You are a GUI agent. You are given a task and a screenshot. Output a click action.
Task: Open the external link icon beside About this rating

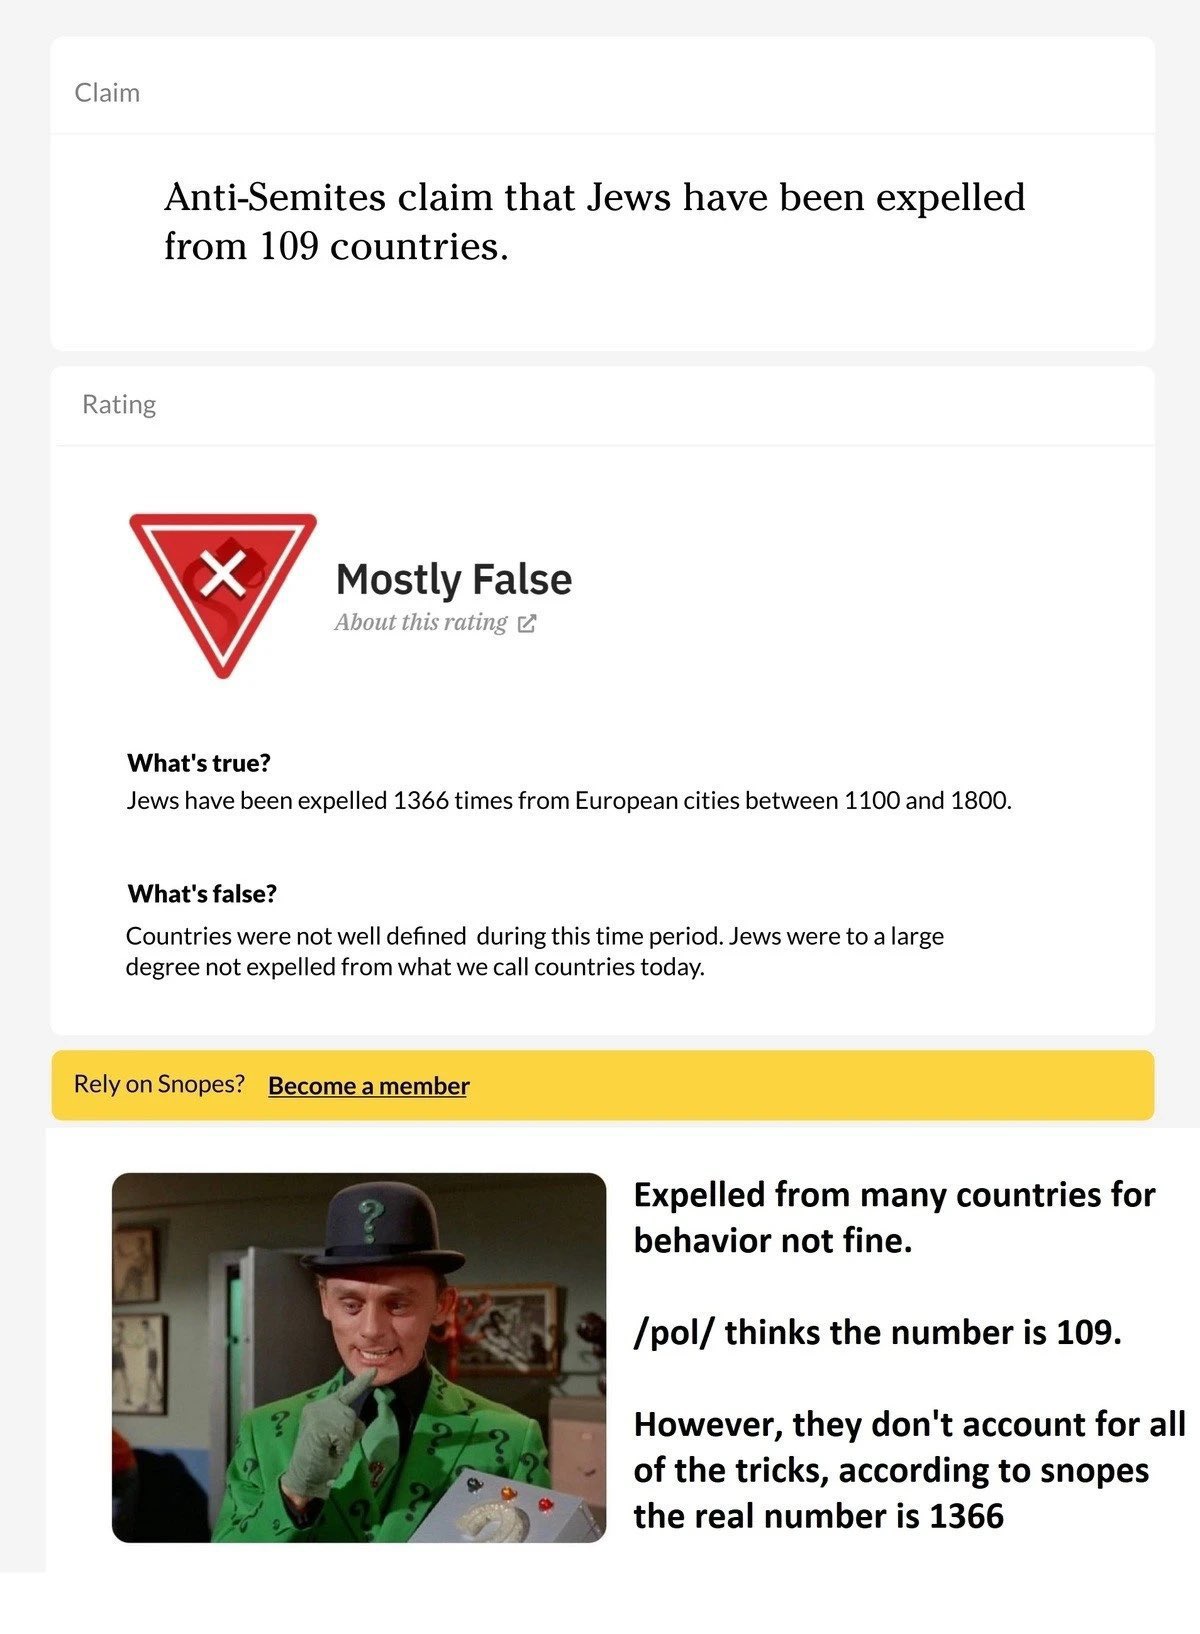[x=527, y=623]
